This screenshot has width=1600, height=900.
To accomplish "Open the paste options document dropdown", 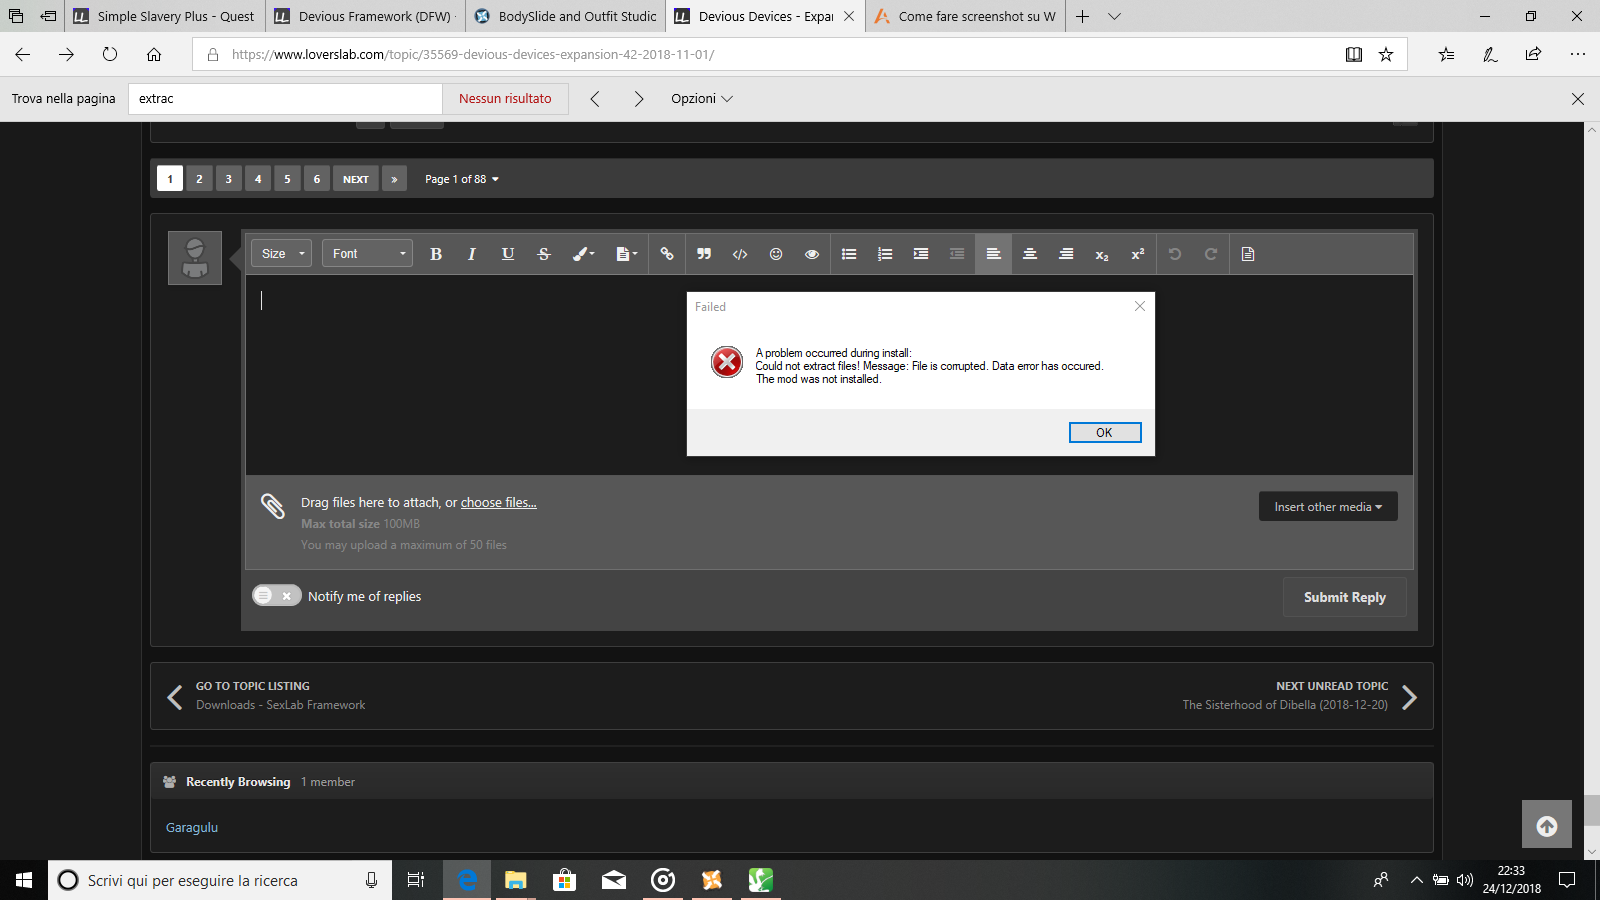I will tap(627, 254).
